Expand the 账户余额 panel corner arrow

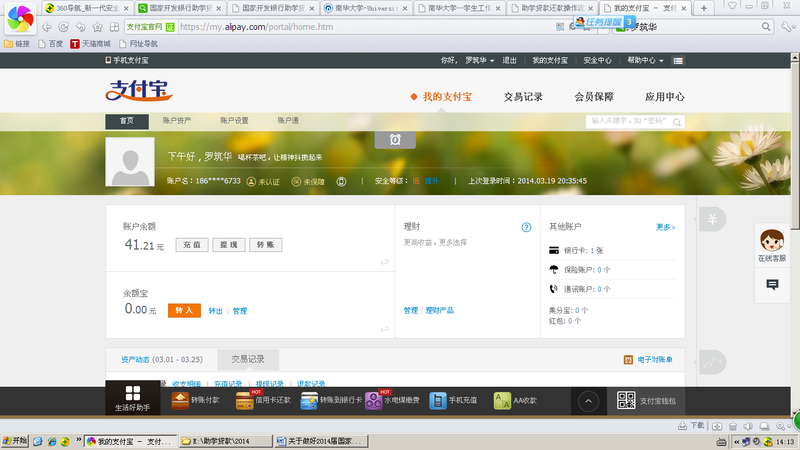click(x=385, y=262)
